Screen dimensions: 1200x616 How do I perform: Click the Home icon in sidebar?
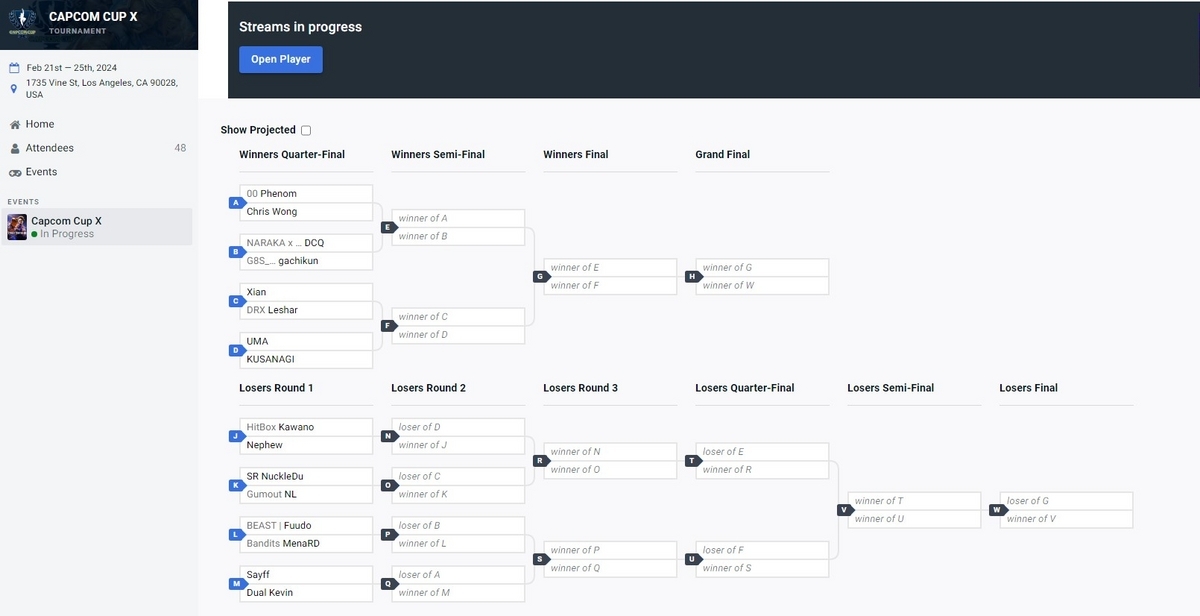tap(15, 125)
